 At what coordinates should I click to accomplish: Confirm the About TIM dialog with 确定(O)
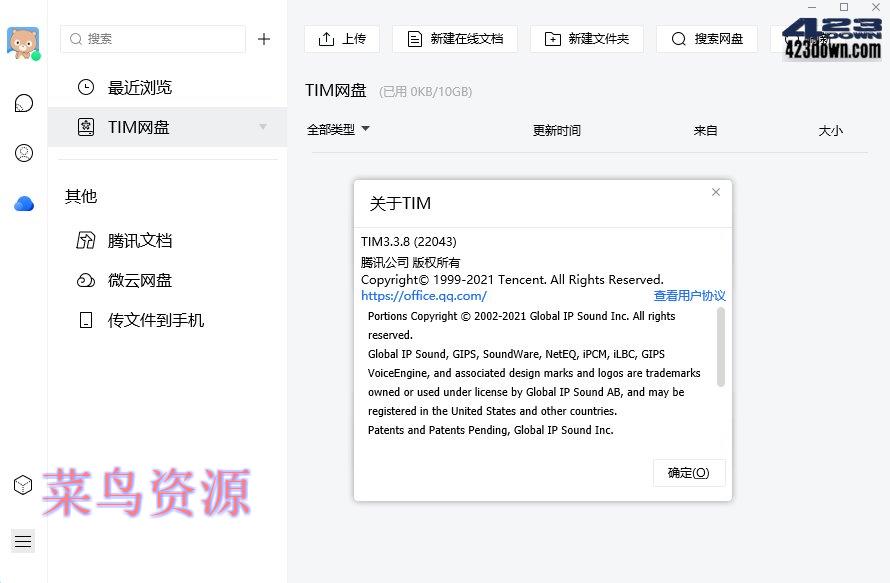[688, 473]
